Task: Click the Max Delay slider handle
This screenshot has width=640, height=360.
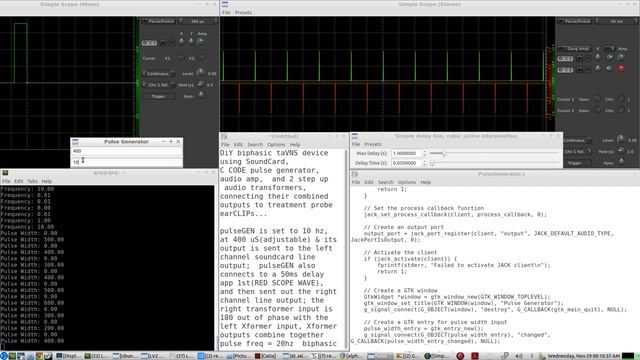Action: (x=444, y=153)
